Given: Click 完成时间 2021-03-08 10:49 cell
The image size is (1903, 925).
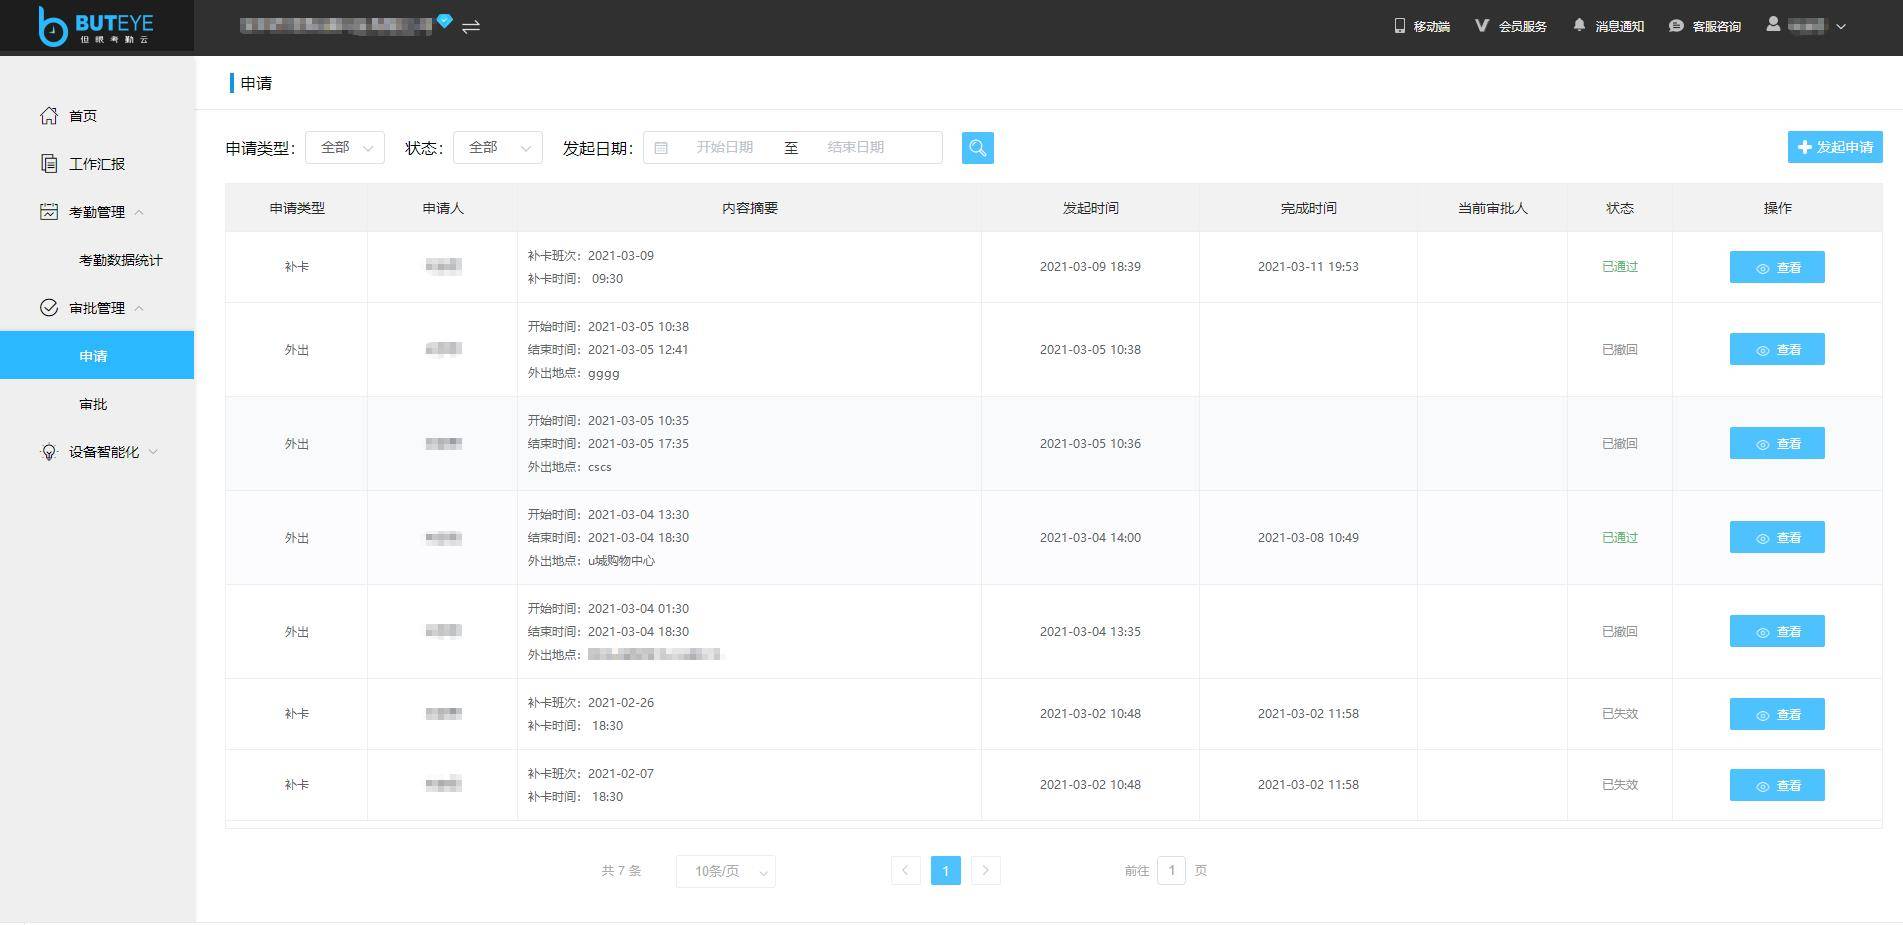Looking at the screenshot, I should 1308,538.
